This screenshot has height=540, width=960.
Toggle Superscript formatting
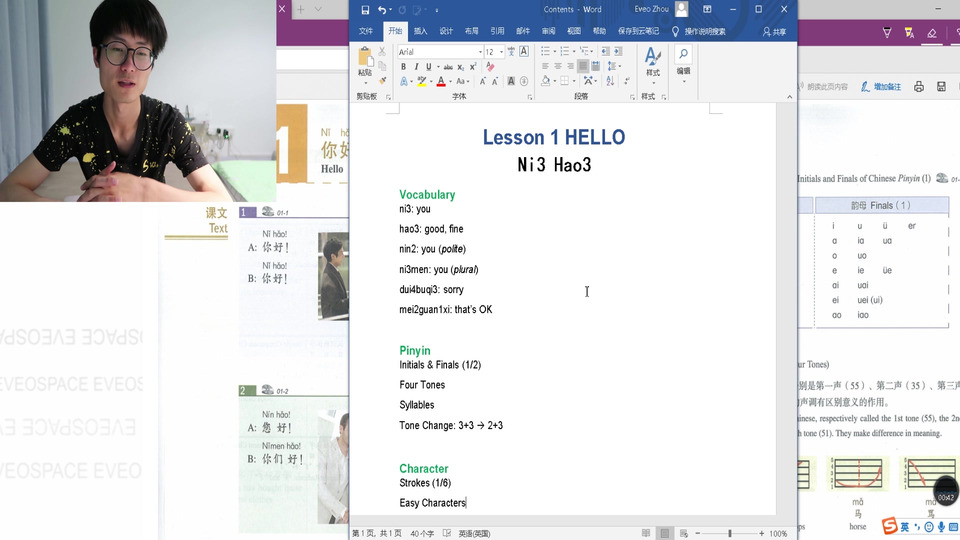pyautogui.click(x=473, y=67)
